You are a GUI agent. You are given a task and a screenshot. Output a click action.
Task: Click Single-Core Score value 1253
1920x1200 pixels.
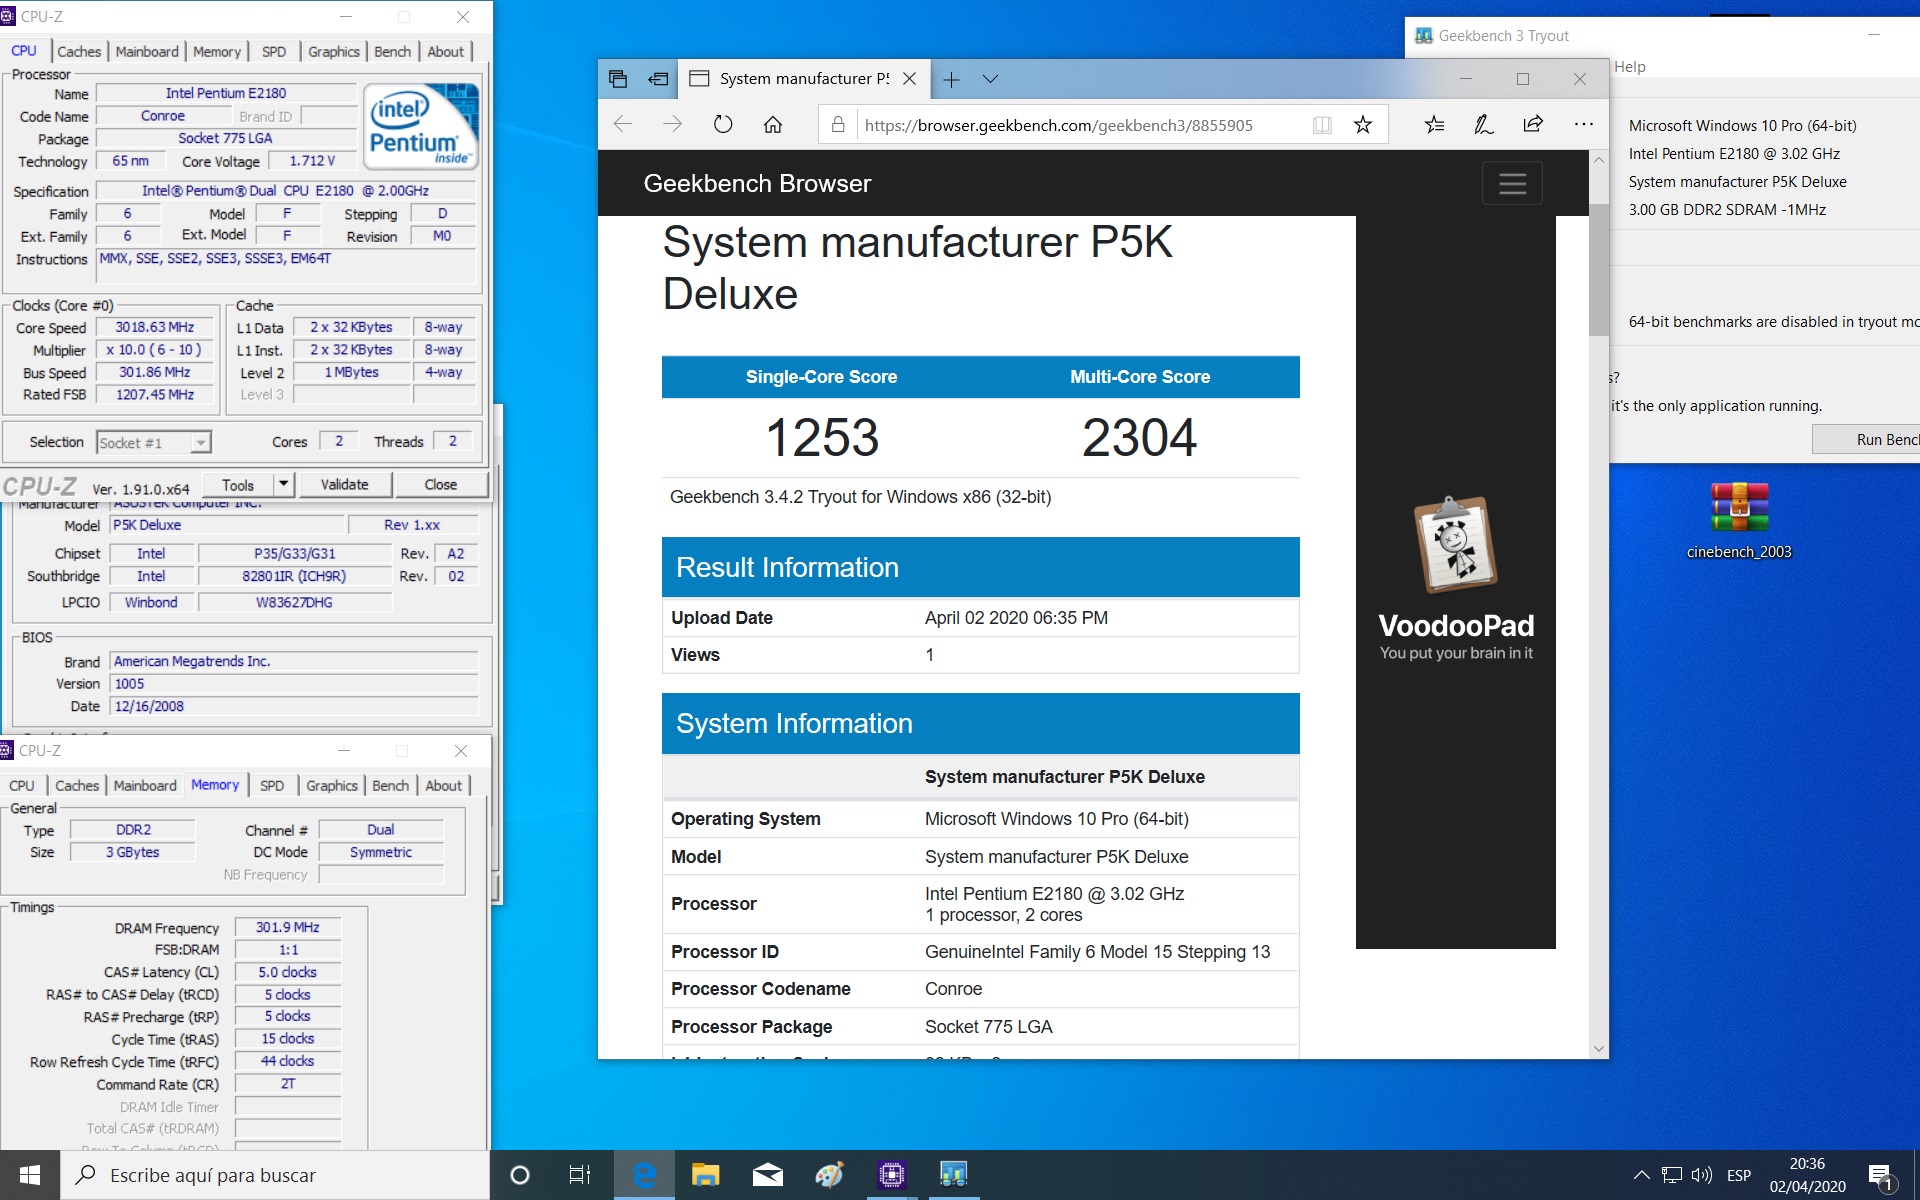tap(822, 438)
